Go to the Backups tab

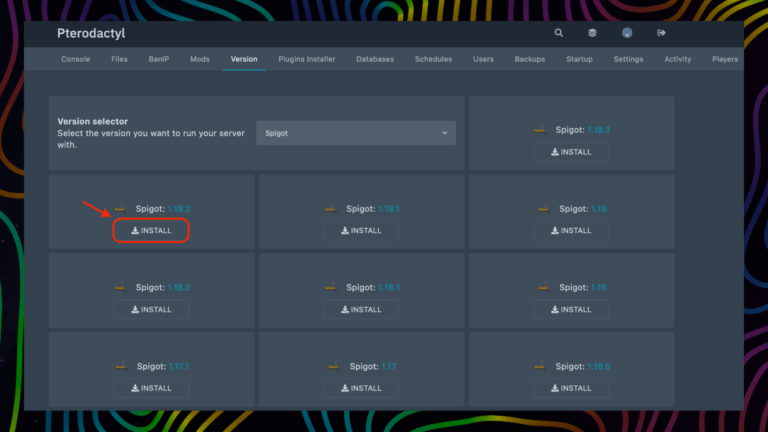tap(530, 59)
